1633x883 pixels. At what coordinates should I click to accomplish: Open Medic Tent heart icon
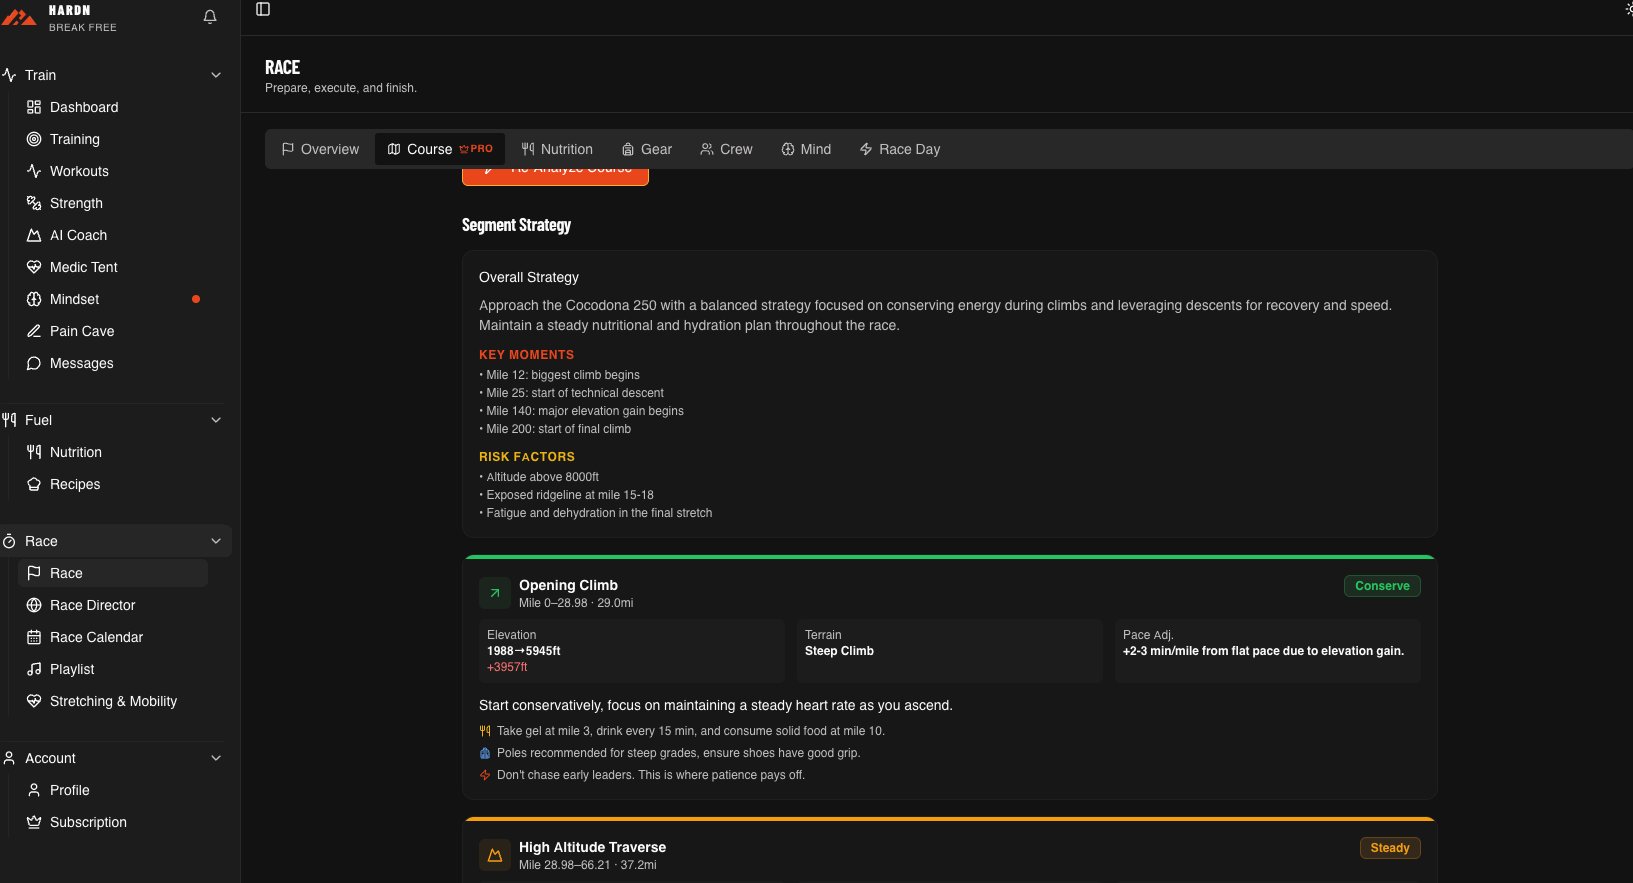click(34, 267)
